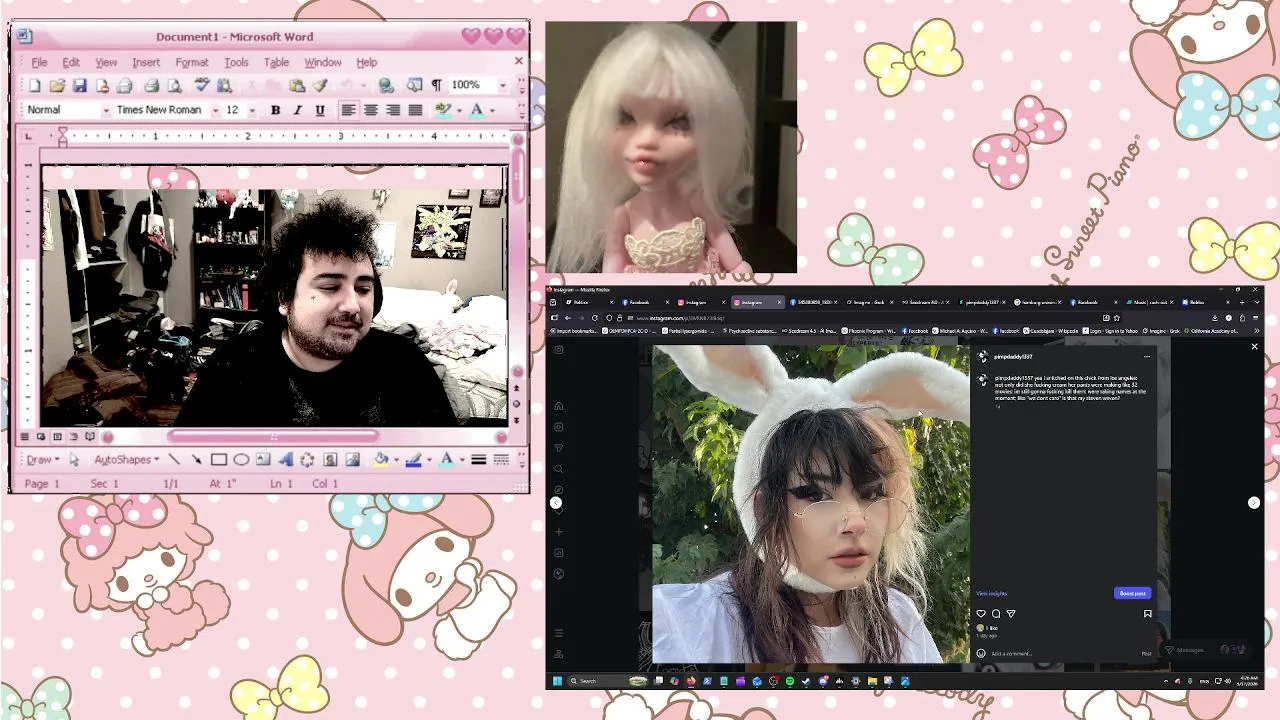Open the Format menu
The height and width of the screenshot is (720, 1280).
[192, 62]
